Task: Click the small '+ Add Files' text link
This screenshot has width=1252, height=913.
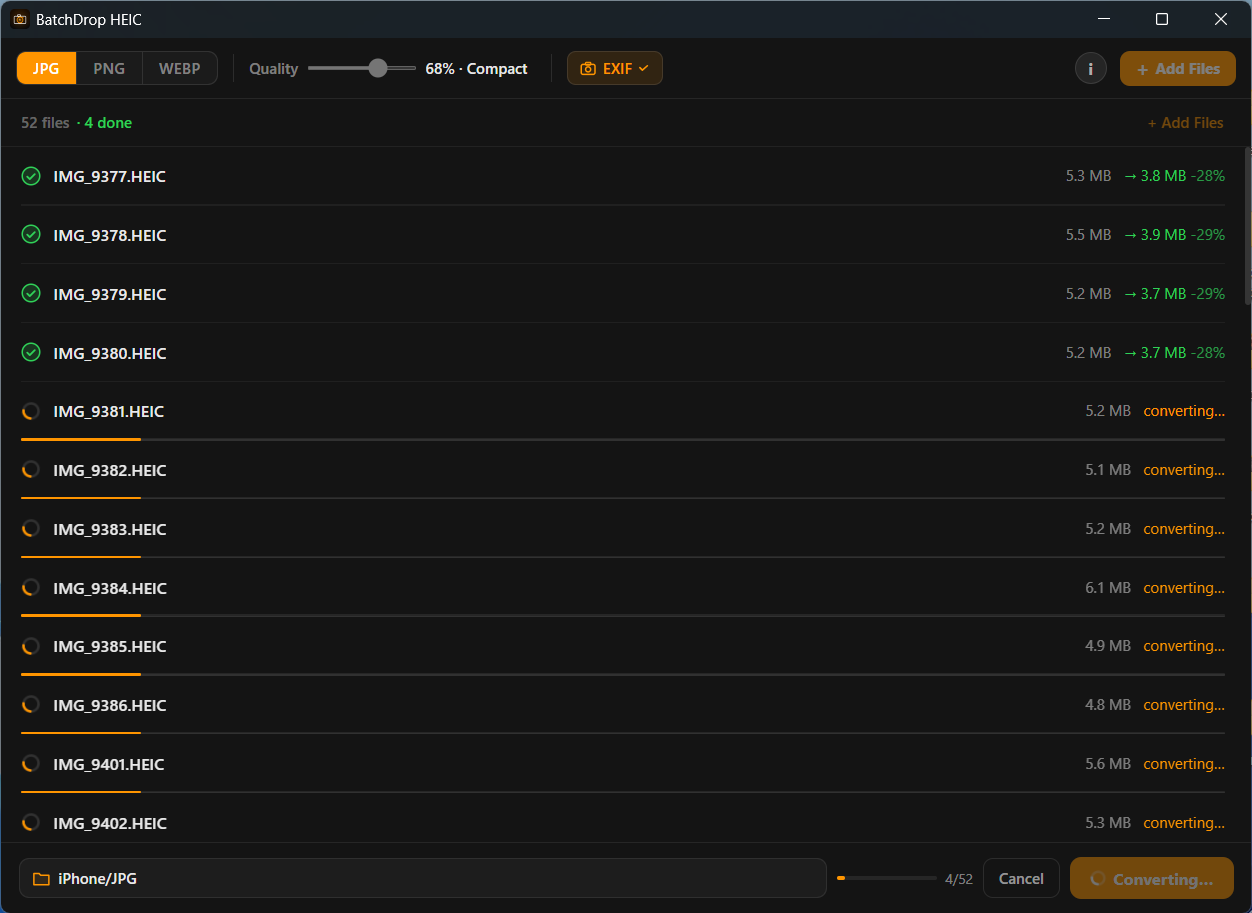Action: click(x=1186, y=123)
